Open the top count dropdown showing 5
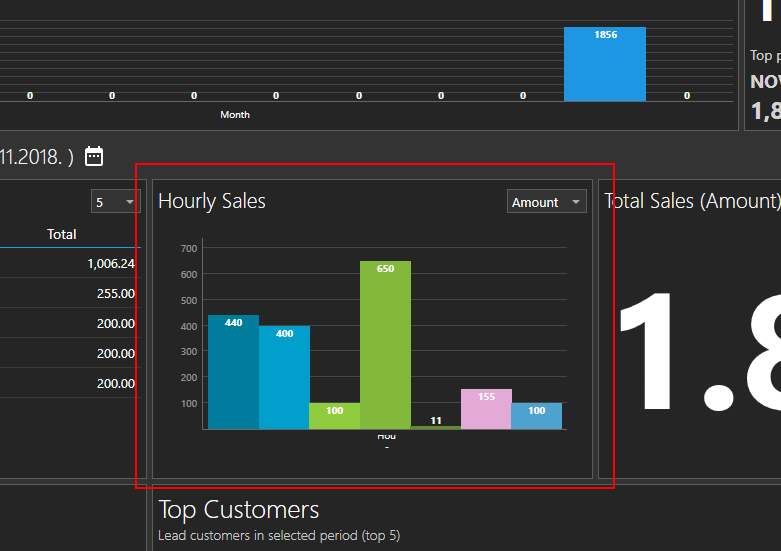The image size is (781, 551). [115, 202]
